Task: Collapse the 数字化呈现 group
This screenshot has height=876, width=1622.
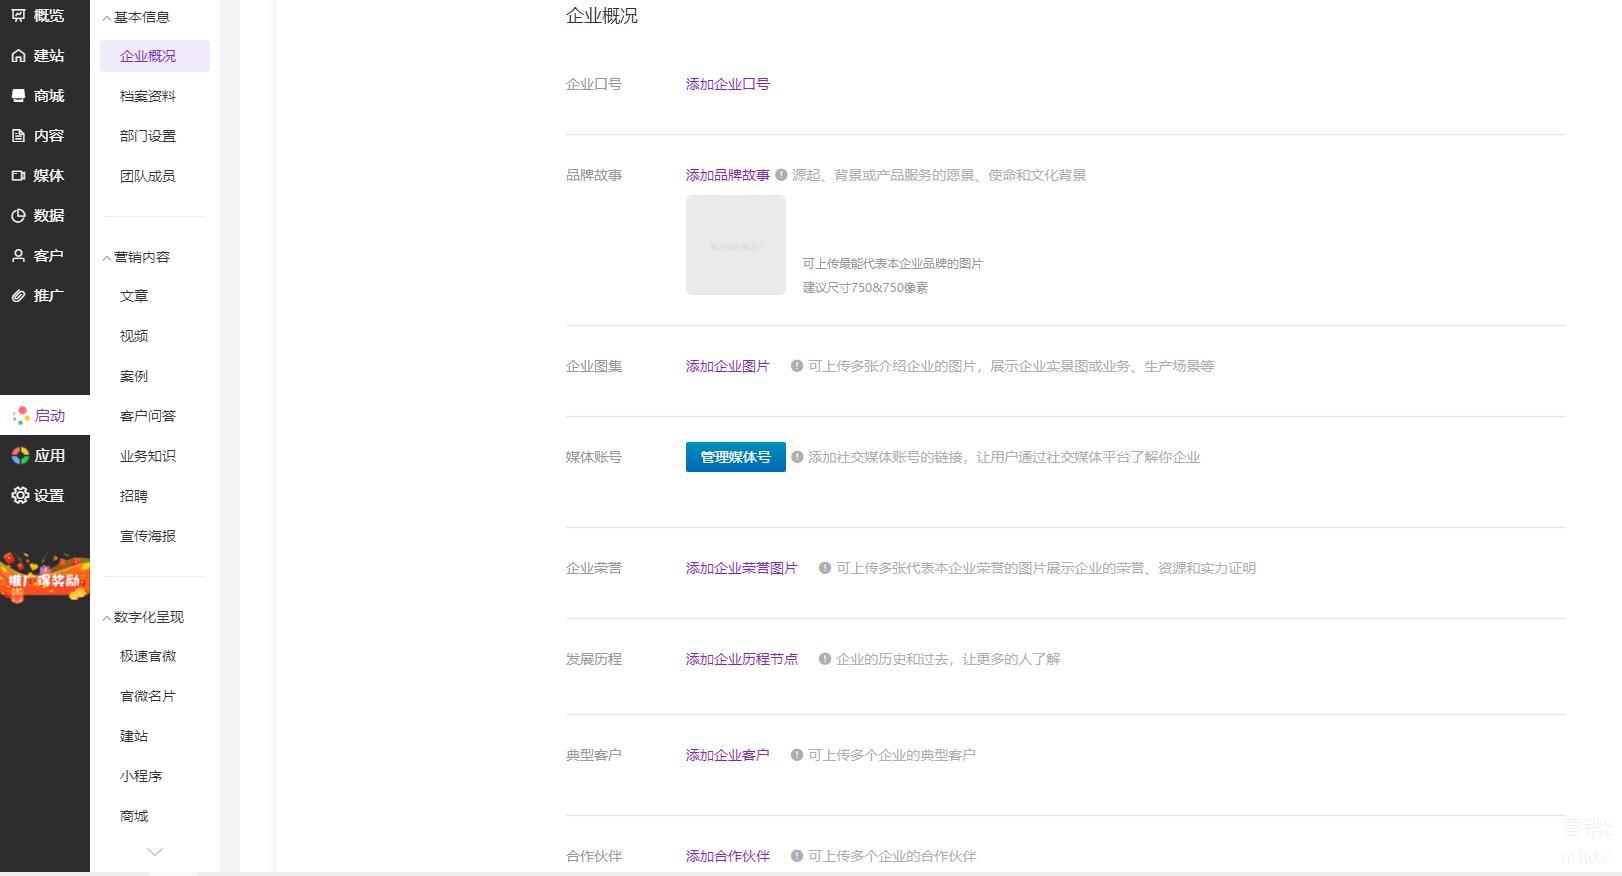Action: point(107,618)
